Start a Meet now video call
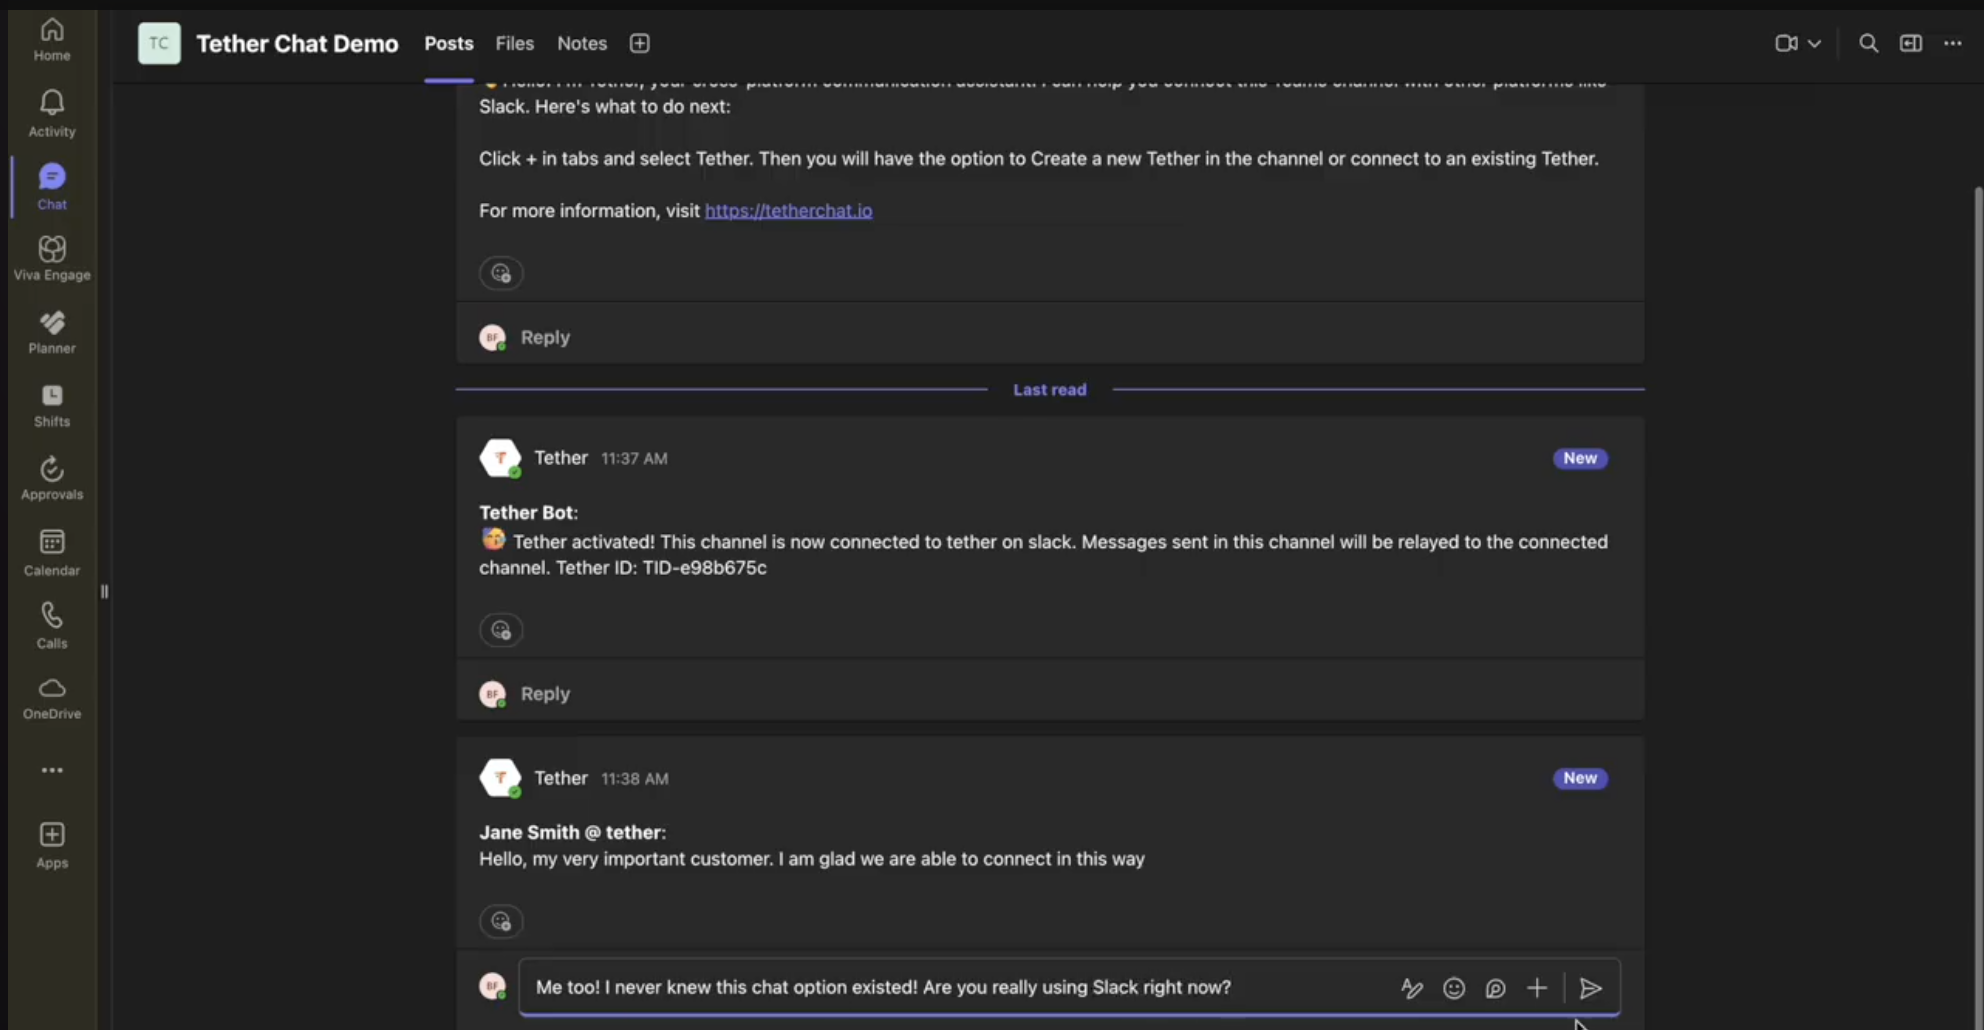This screenshot has height=1030, width=1984. point(1788,43)
